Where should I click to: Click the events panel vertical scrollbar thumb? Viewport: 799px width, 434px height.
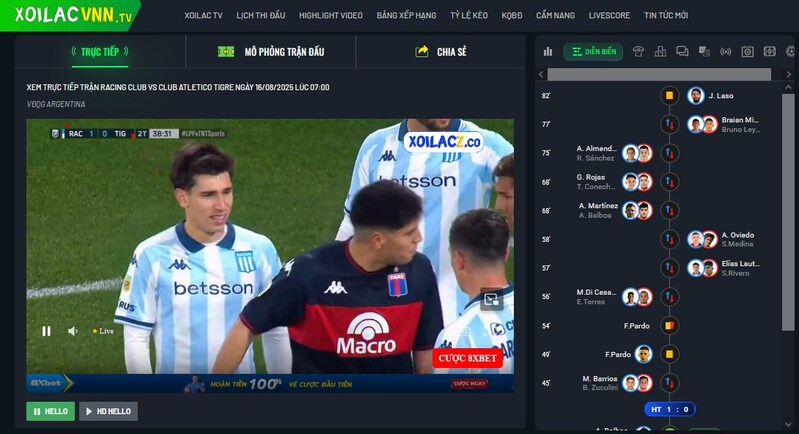point(788,212)
